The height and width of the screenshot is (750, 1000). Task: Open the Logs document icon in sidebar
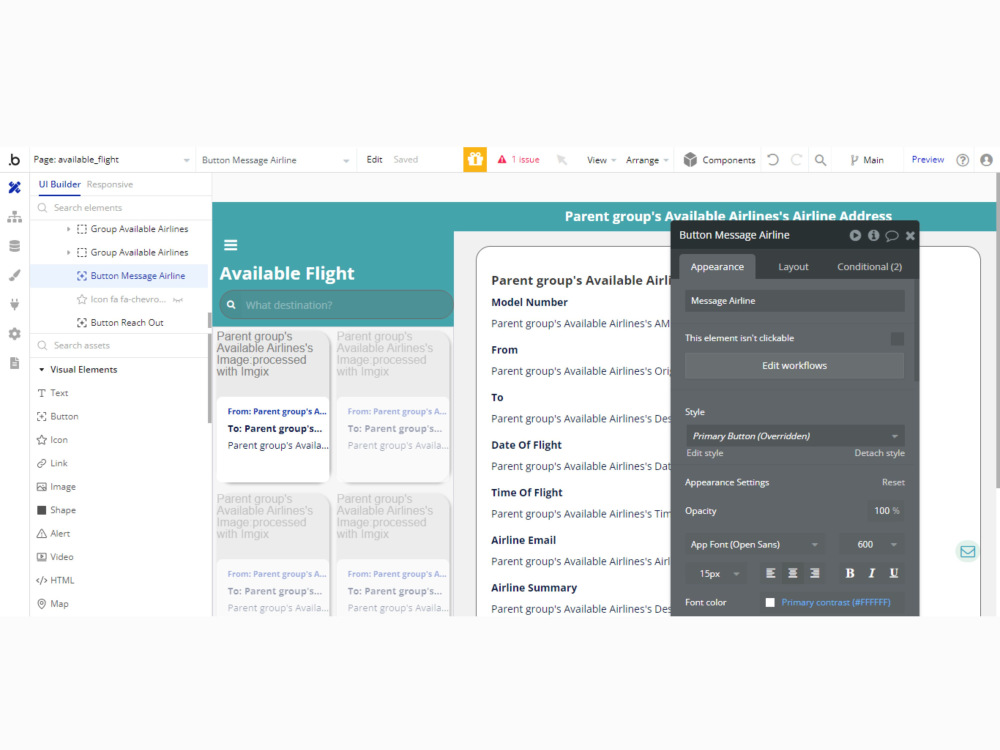[x=14, y=363]
